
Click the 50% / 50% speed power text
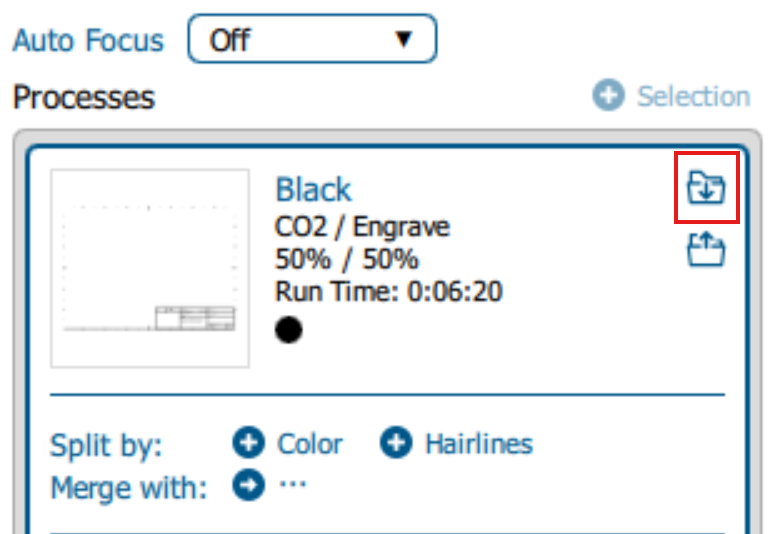(x=347, y=259)
